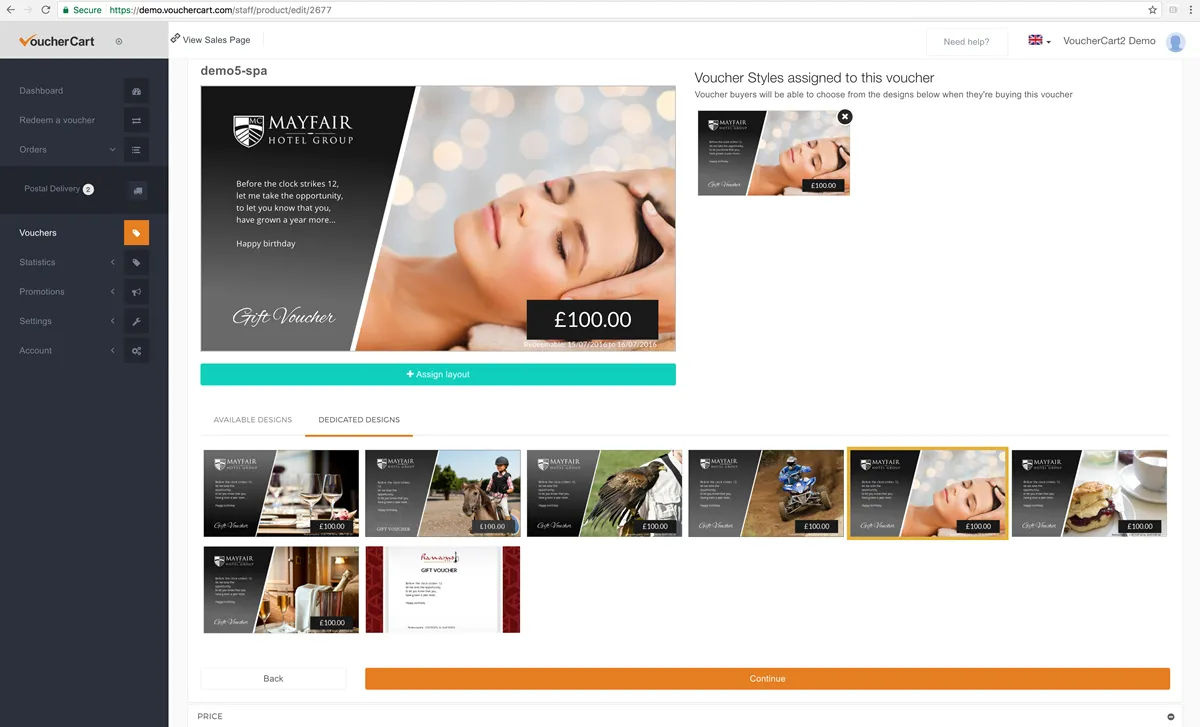Switch to the Available Designs tab
The height and width of the screenshot is (727, 1200).
253,420
